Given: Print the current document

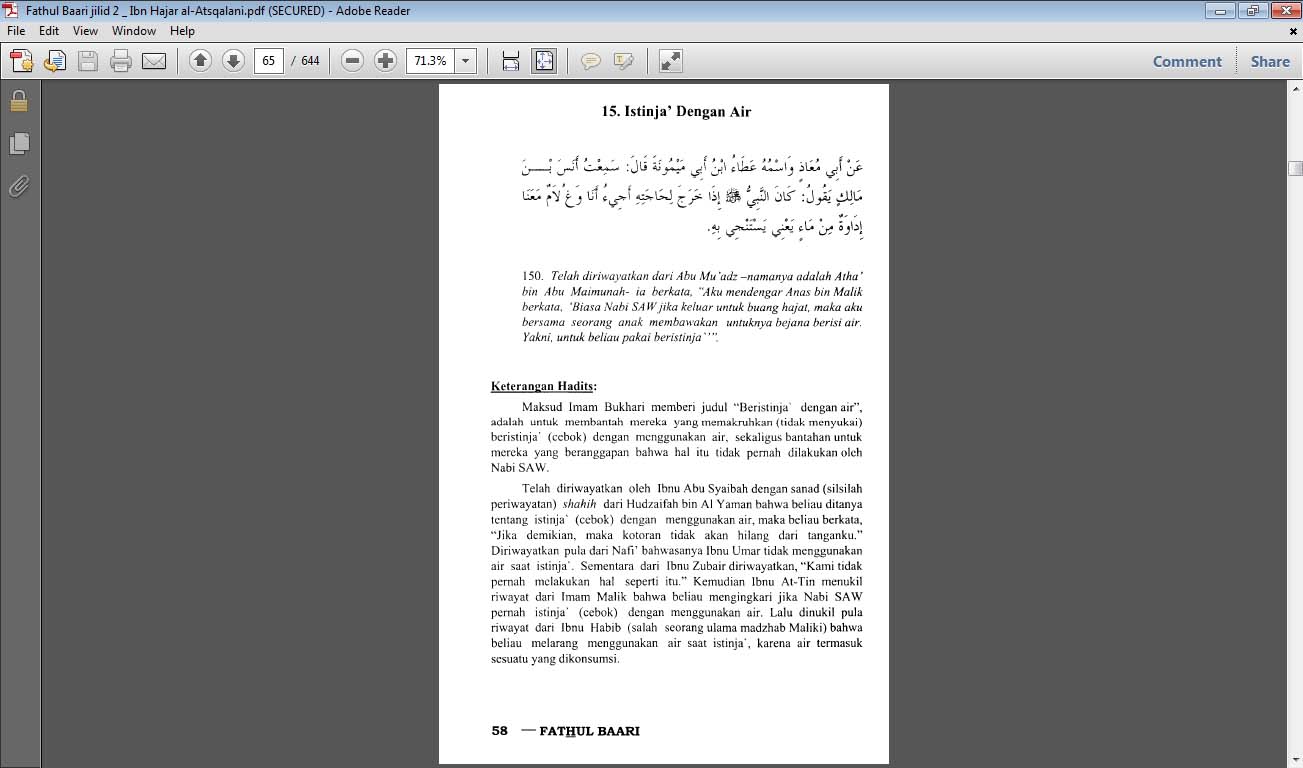Looking at the screenshot, I should pyautogui.click(x=120, y=60).
